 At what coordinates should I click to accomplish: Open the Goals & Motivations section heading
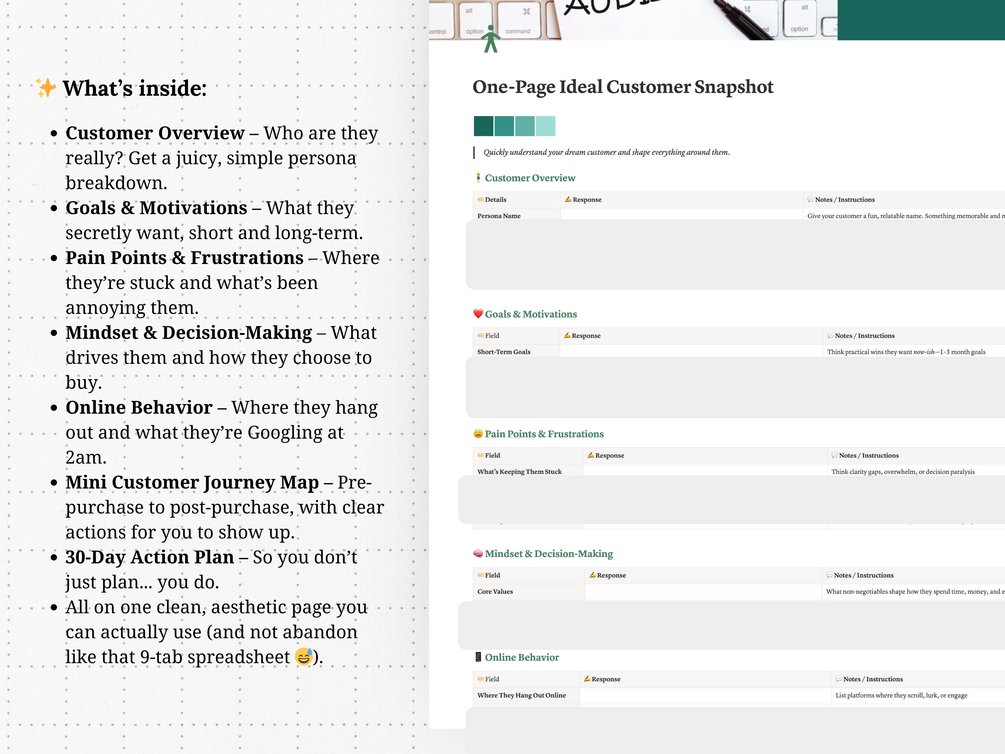click(531, 314)
